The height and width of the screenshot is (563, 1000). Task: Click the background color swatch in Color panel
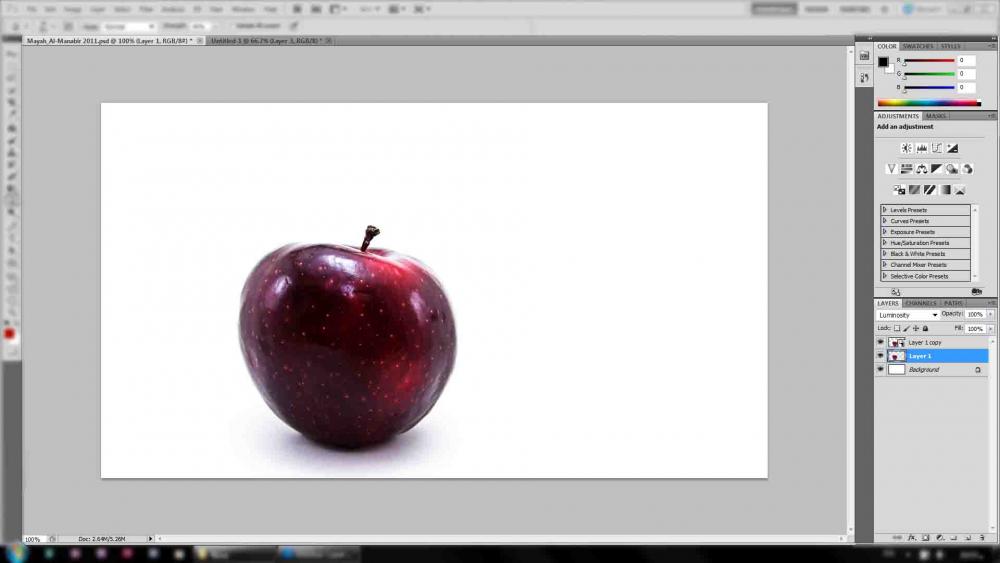click(x=890, y=69)
